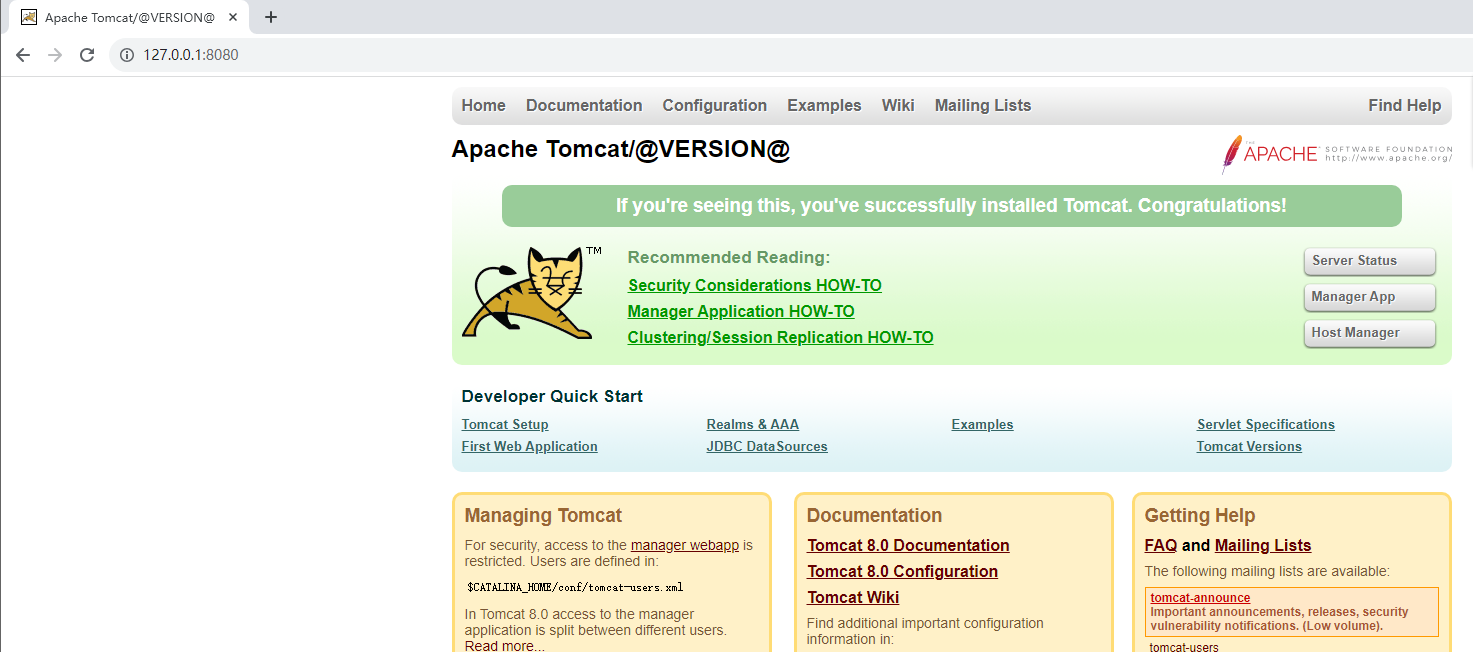Click the Getting Help heading
Screen dimensions: 1473x652
[x=1200, y=515]
